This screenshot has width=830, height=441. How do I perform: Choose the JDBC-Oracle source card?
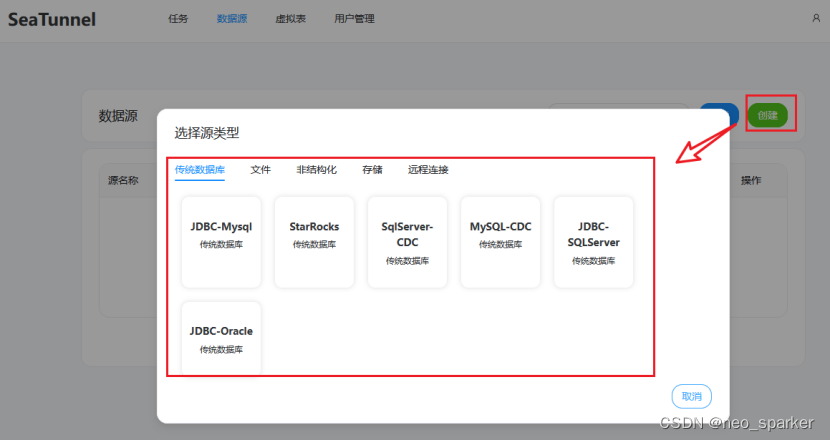(221, 338)
